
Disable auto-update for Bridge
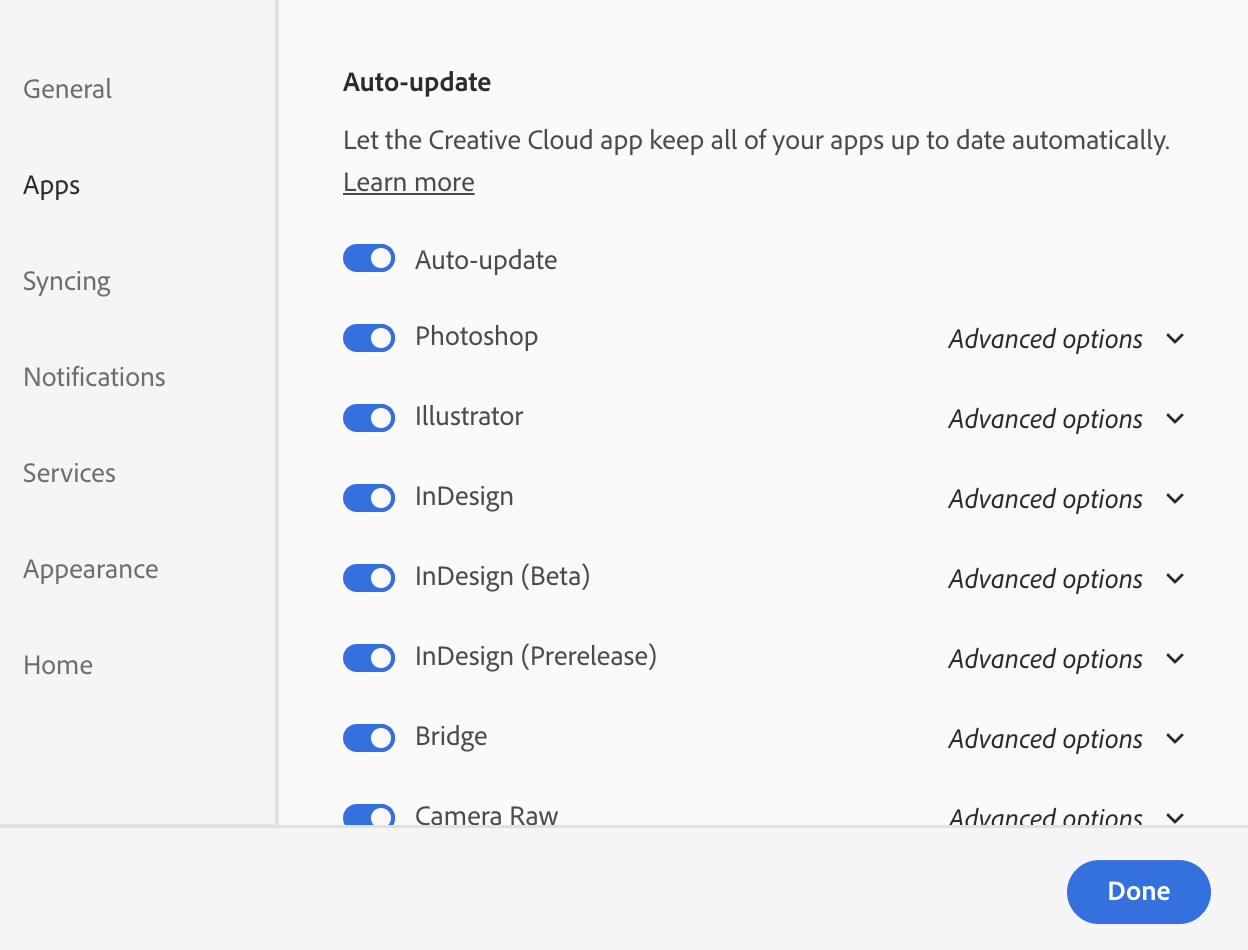click(369, 738)
